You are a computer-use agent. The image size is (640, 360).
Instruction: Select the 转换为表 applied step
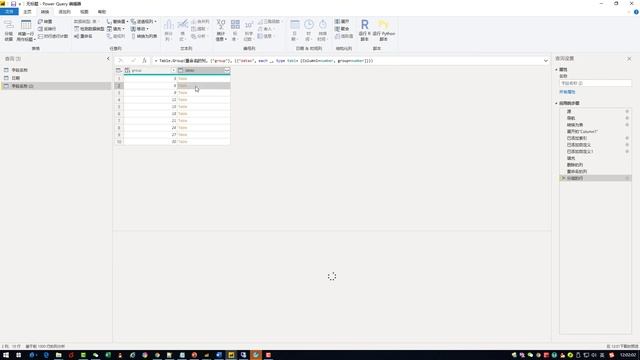[x=575, y=125]
